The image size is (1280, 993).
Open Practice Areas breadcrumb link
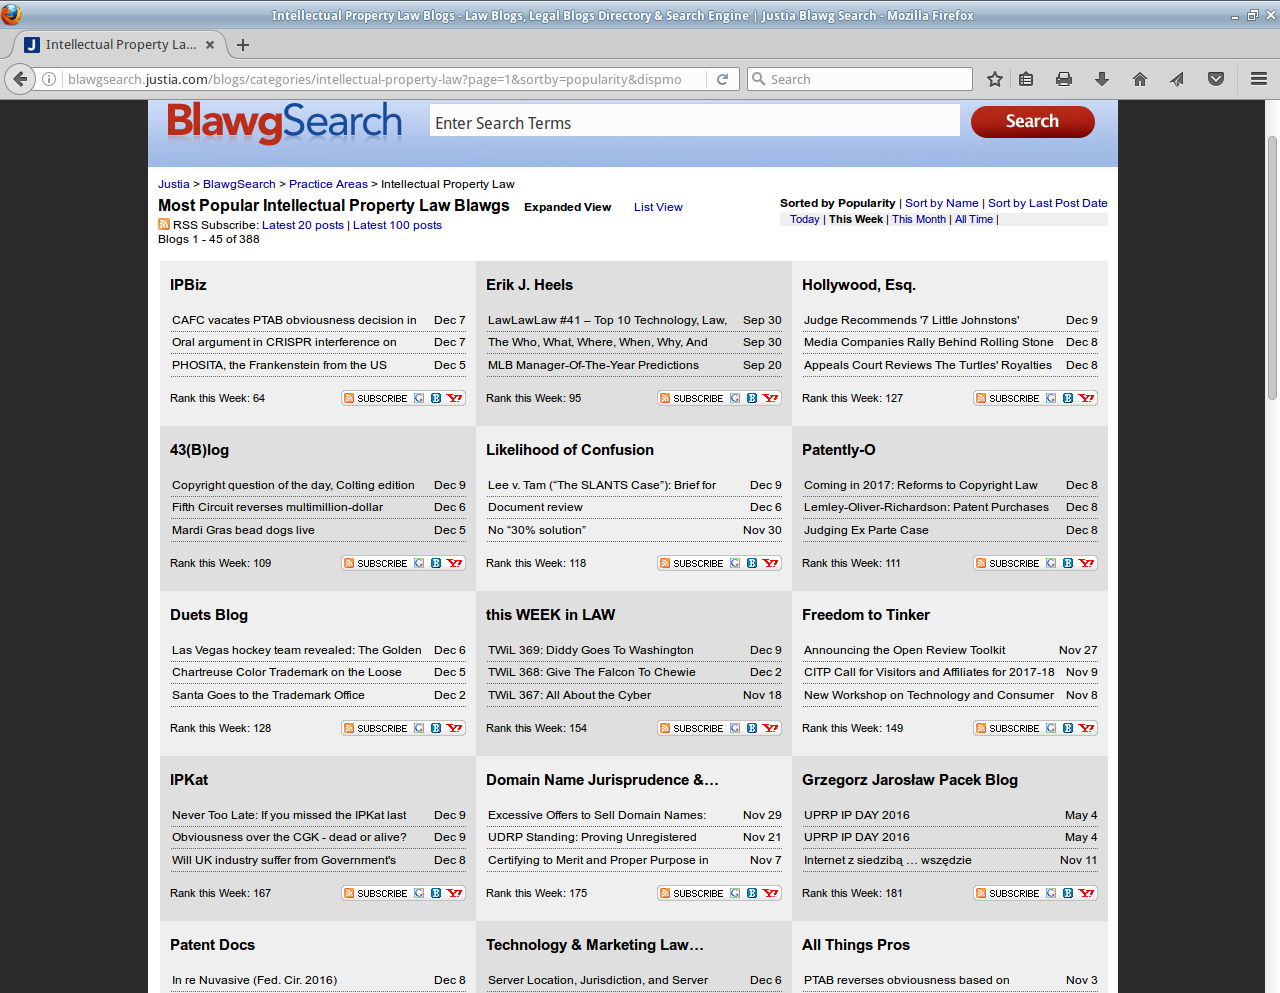coord(328,184)
